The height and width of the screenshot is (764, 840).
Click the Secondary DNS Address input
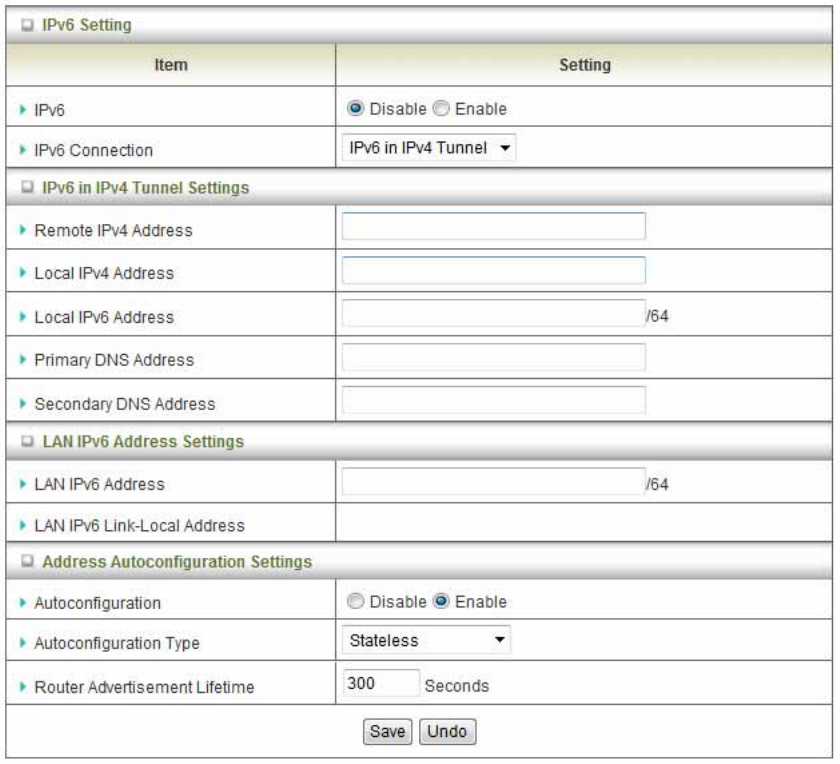pos(493,400)
